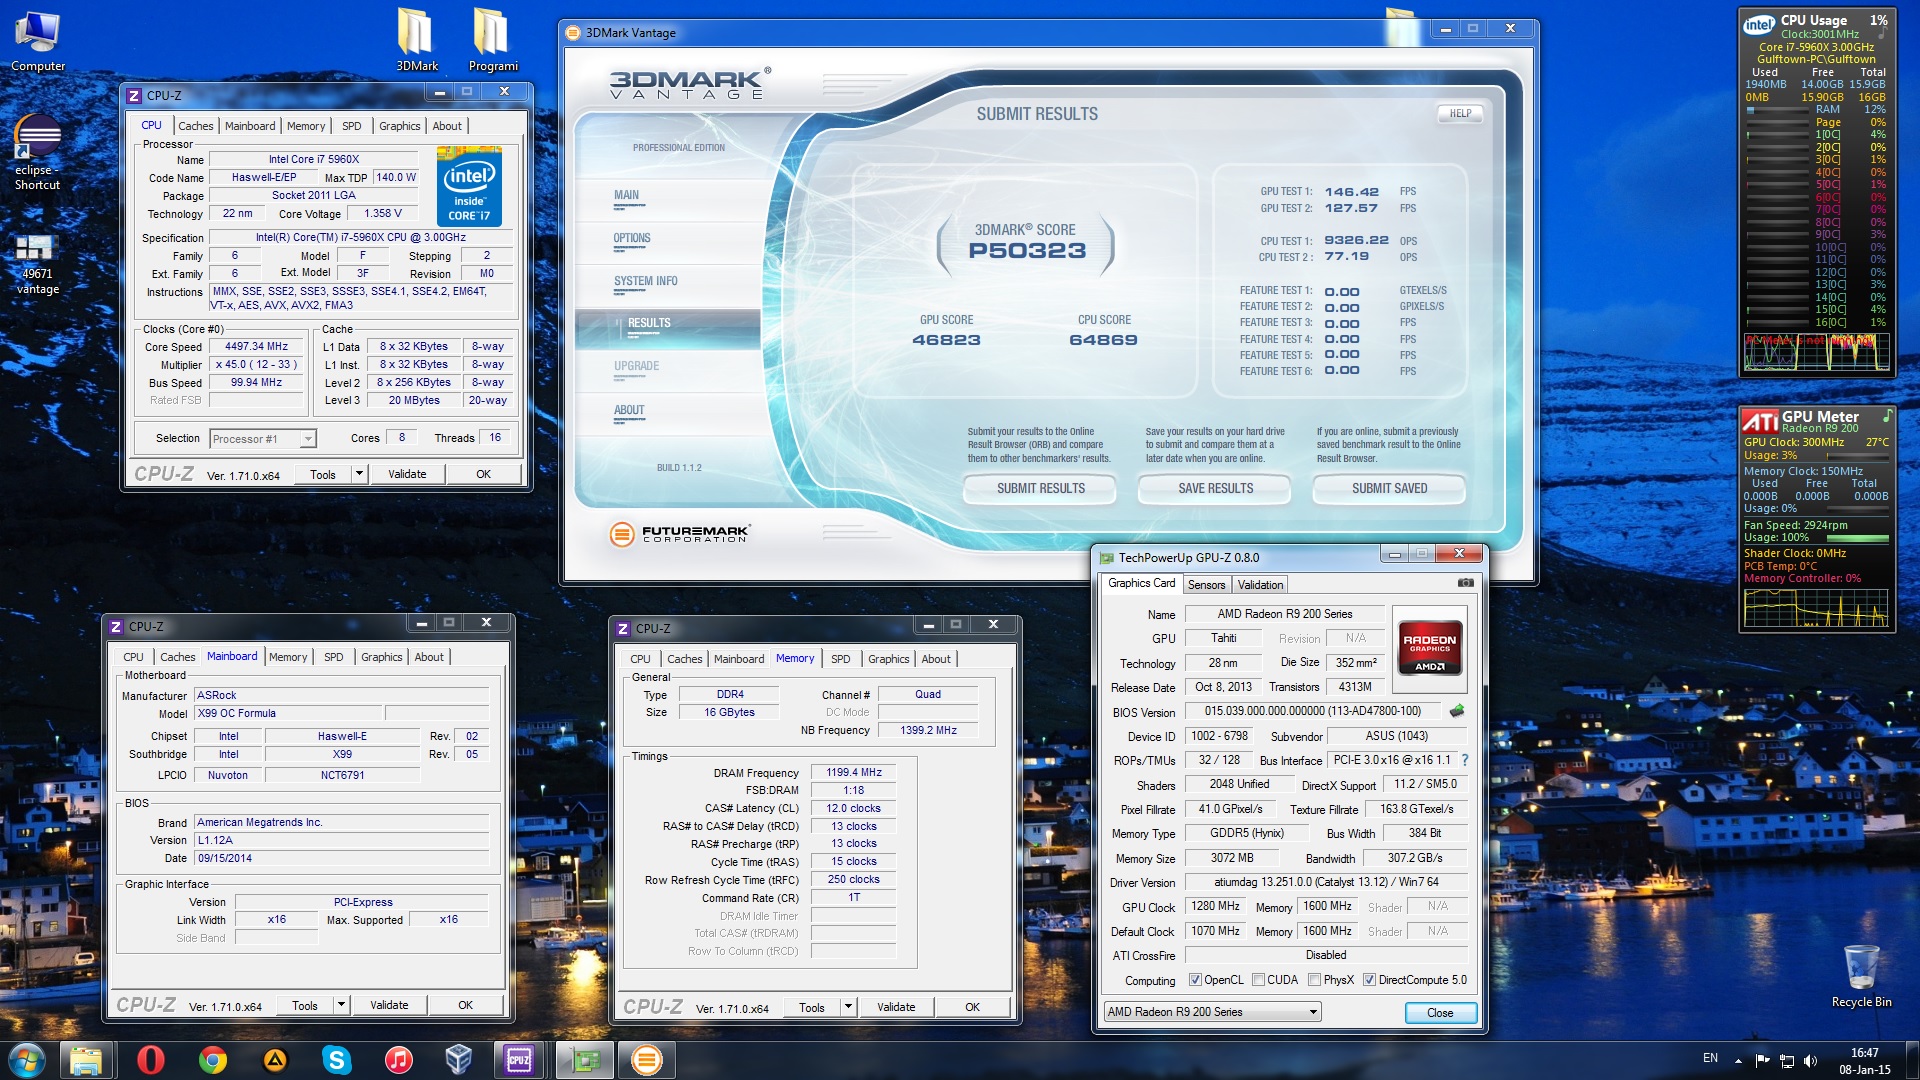Click the SAVE RESULTS button
The image size is (1920, 1080).
(x=1215, y=489)
